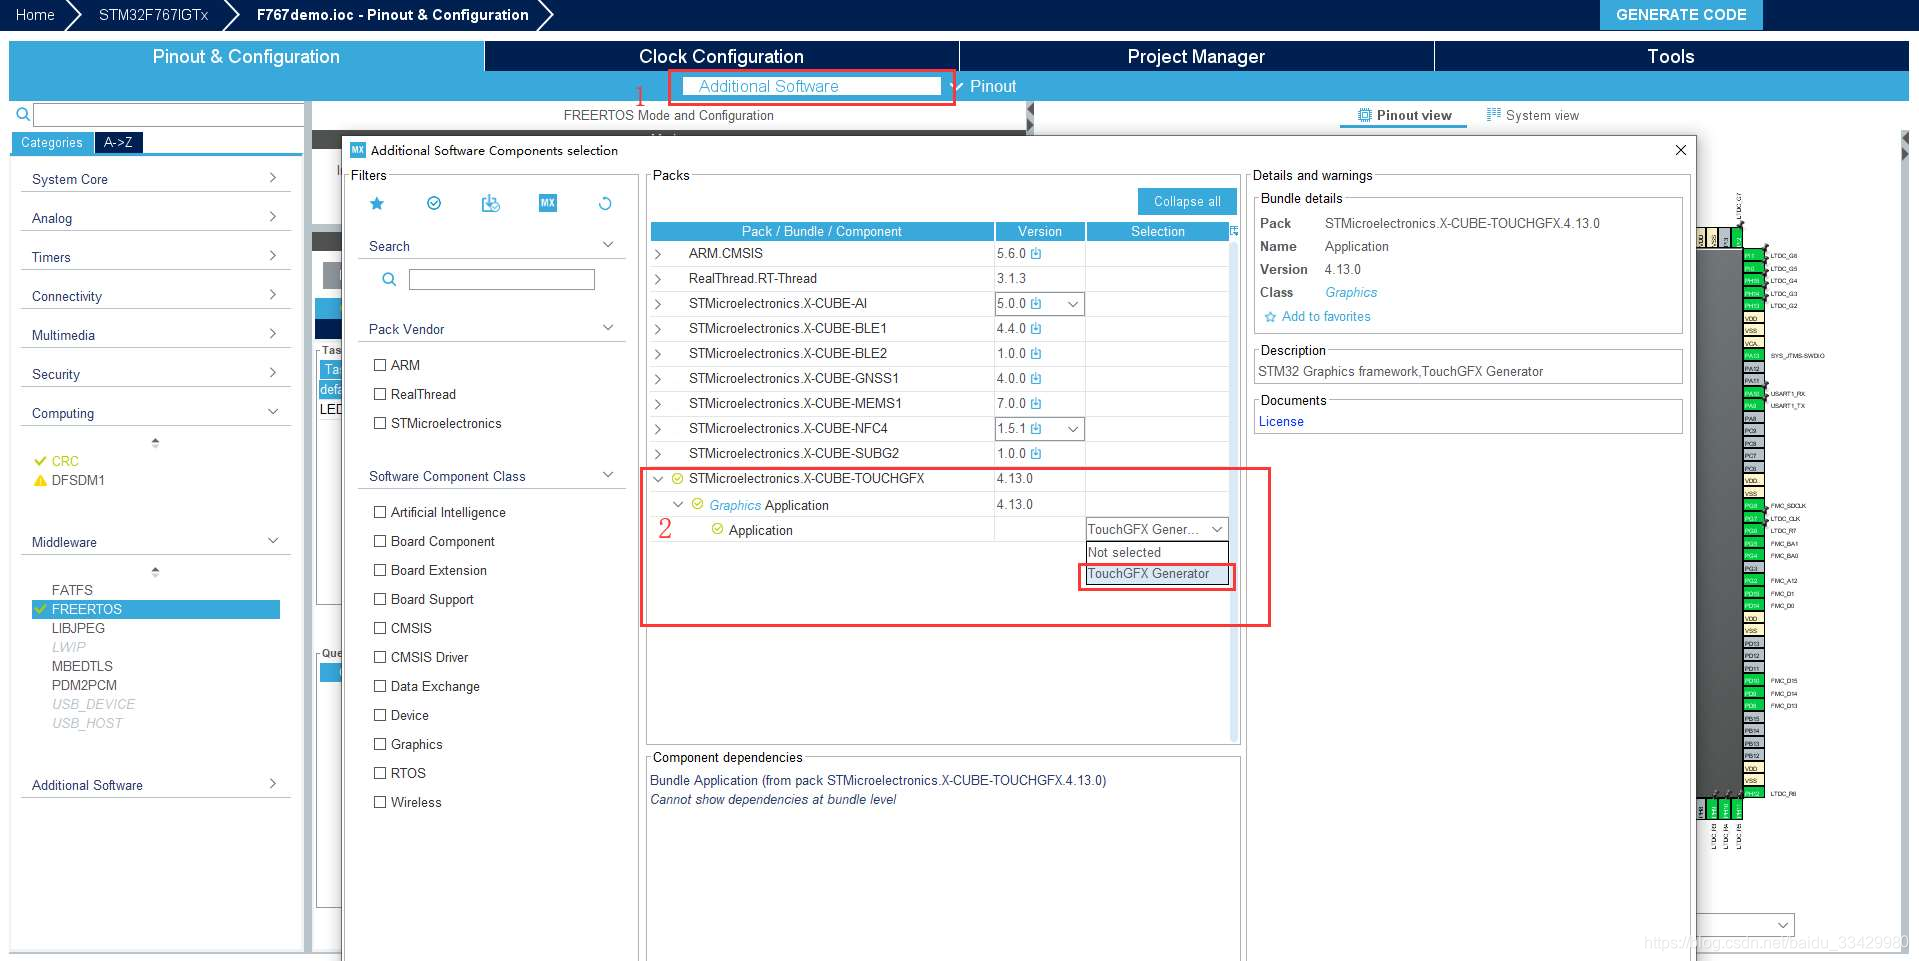
Task: Click the star icon next to Add to favorites
Action: [x=1270, y=317]
